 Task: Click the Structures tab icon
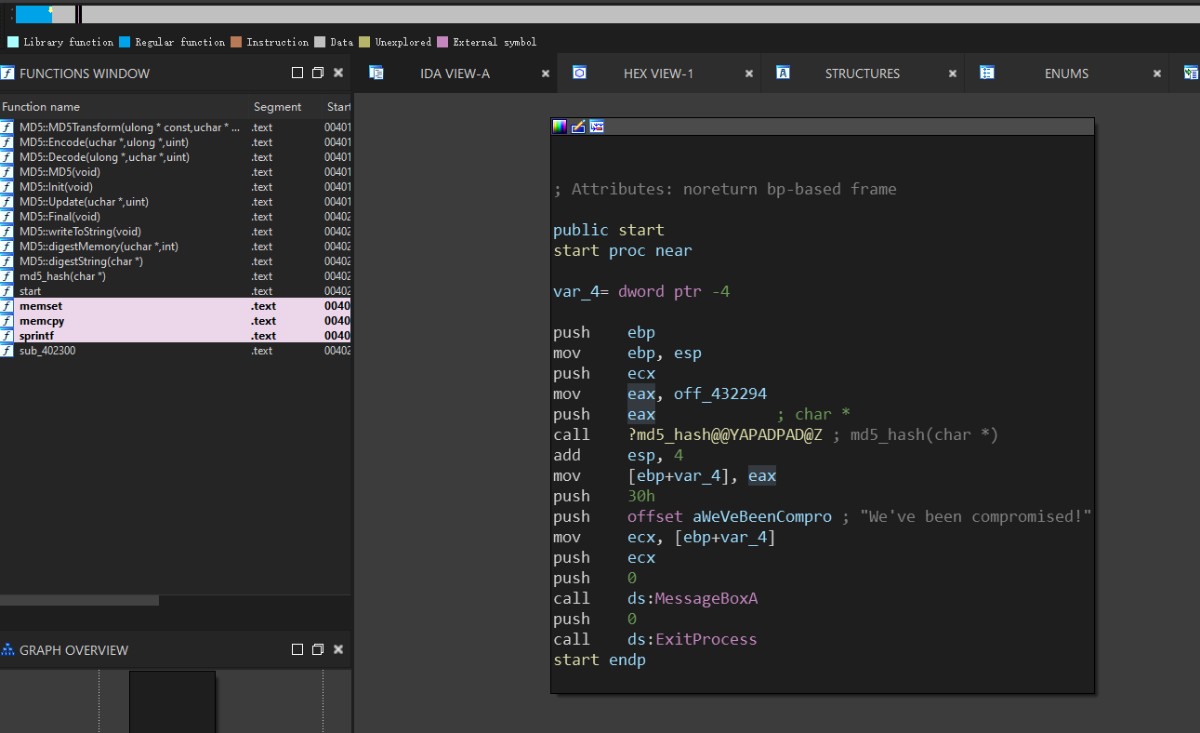coord(783,73)
